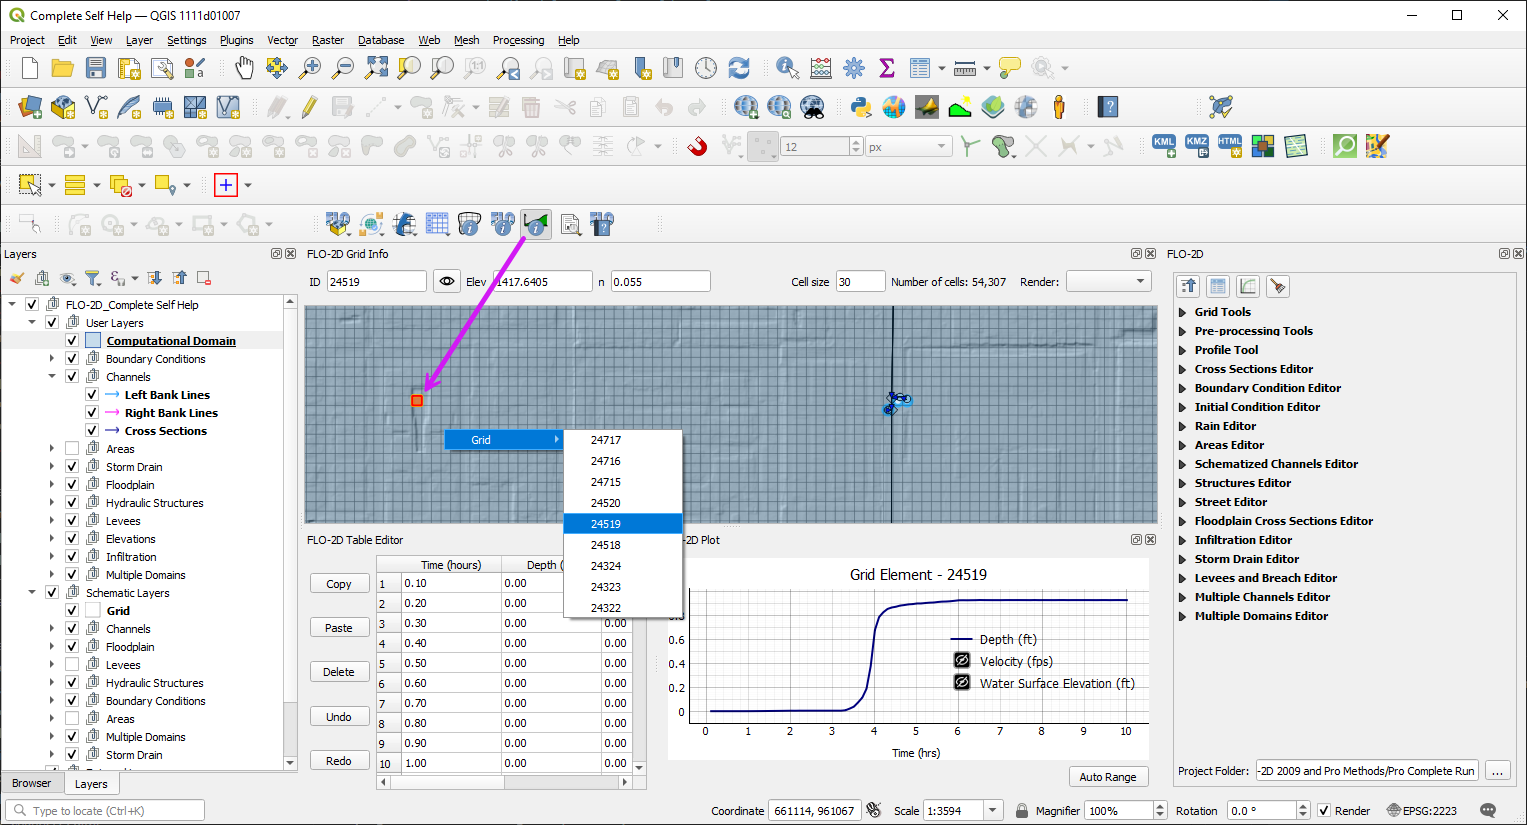Screen dimensions: 1527x825
Task: Click the Depth (ft) legend line swatch
Action: click(x=961, y=640)
